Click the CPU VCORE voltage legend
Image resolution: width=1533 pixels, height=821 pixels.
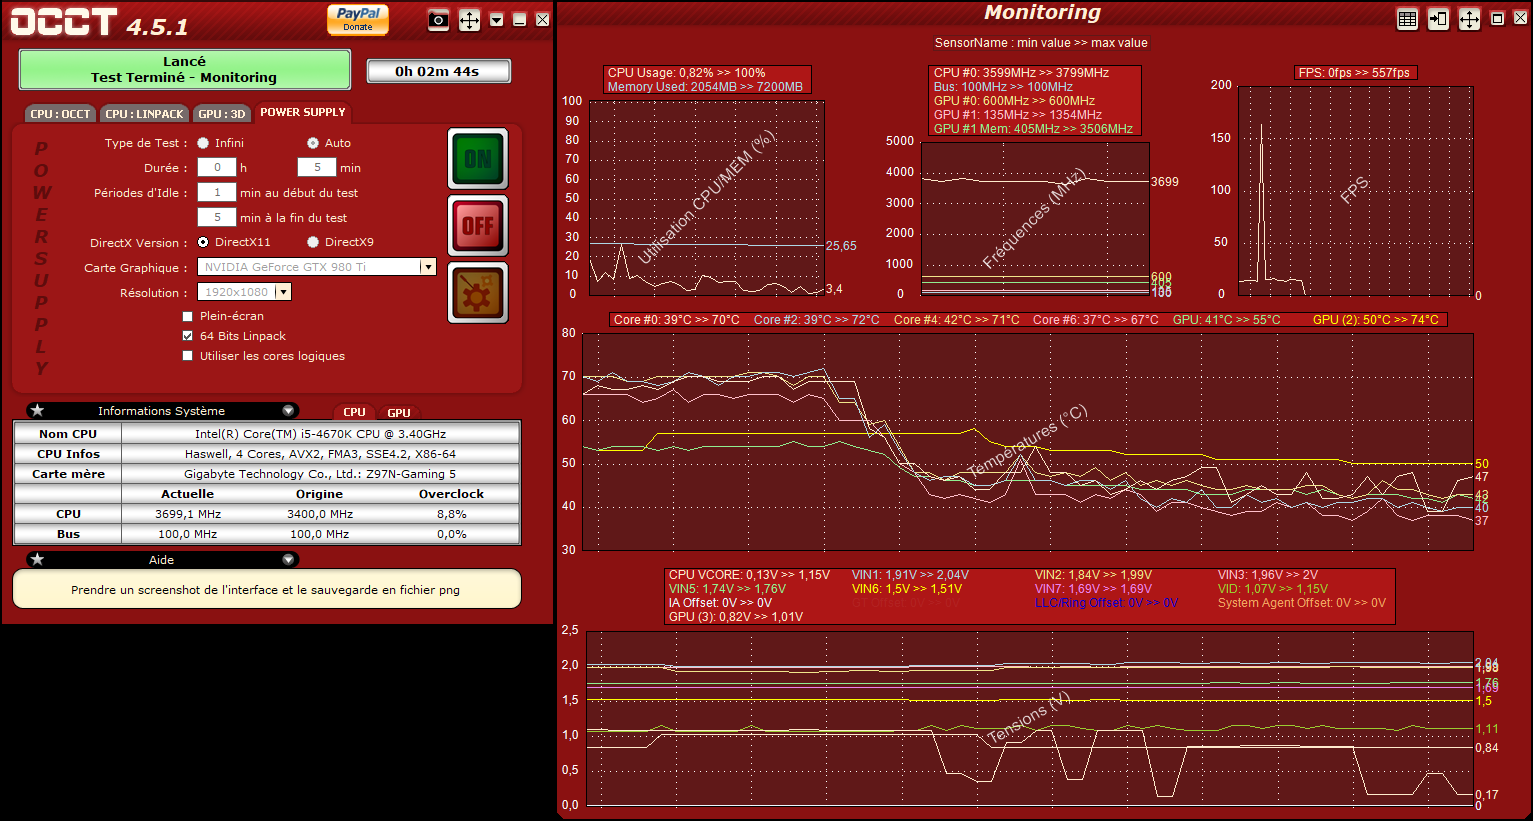pyautogui.click(x=750, y=575)
